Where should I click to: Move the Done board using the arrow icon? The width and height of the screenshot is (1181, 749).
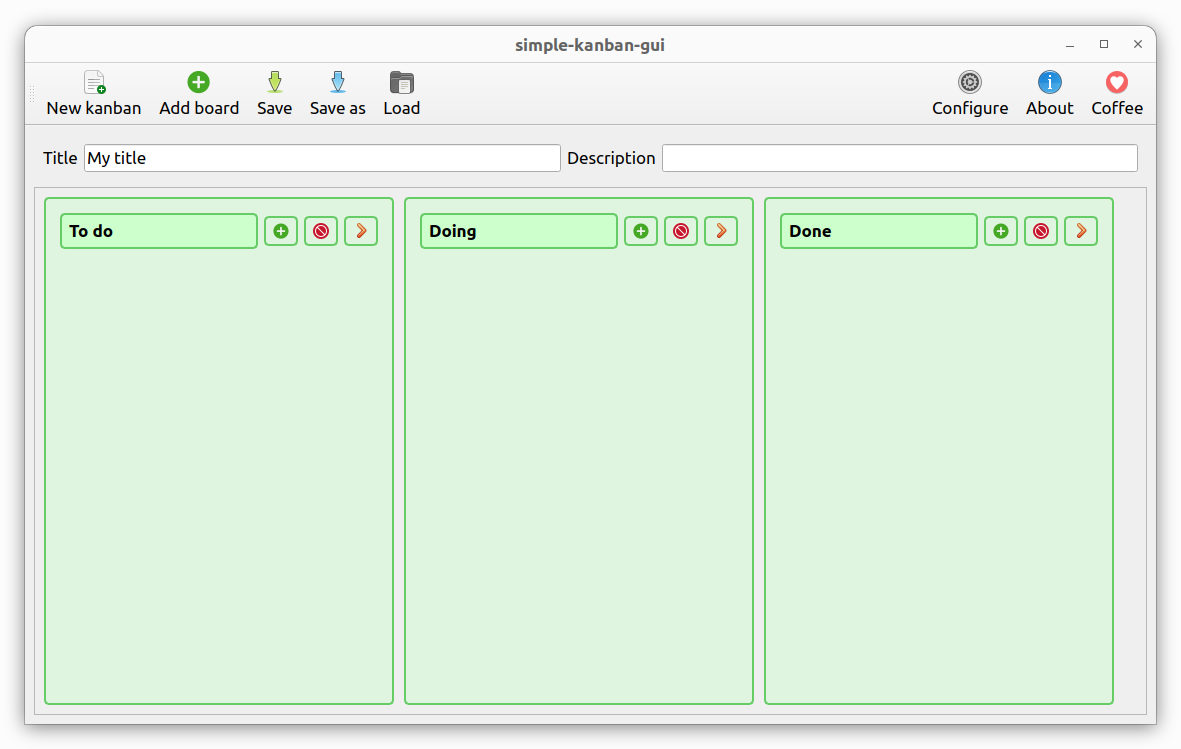coord(1081,231)
